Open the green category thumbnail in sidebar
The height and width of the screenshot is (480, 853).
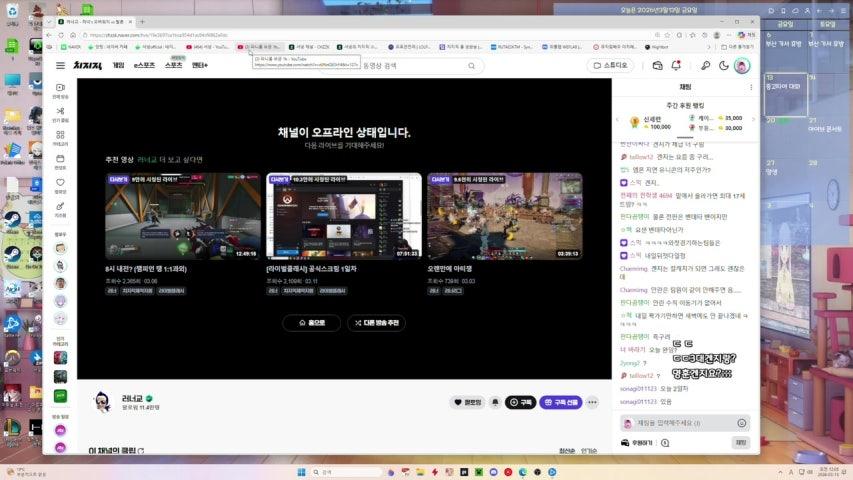60,396
